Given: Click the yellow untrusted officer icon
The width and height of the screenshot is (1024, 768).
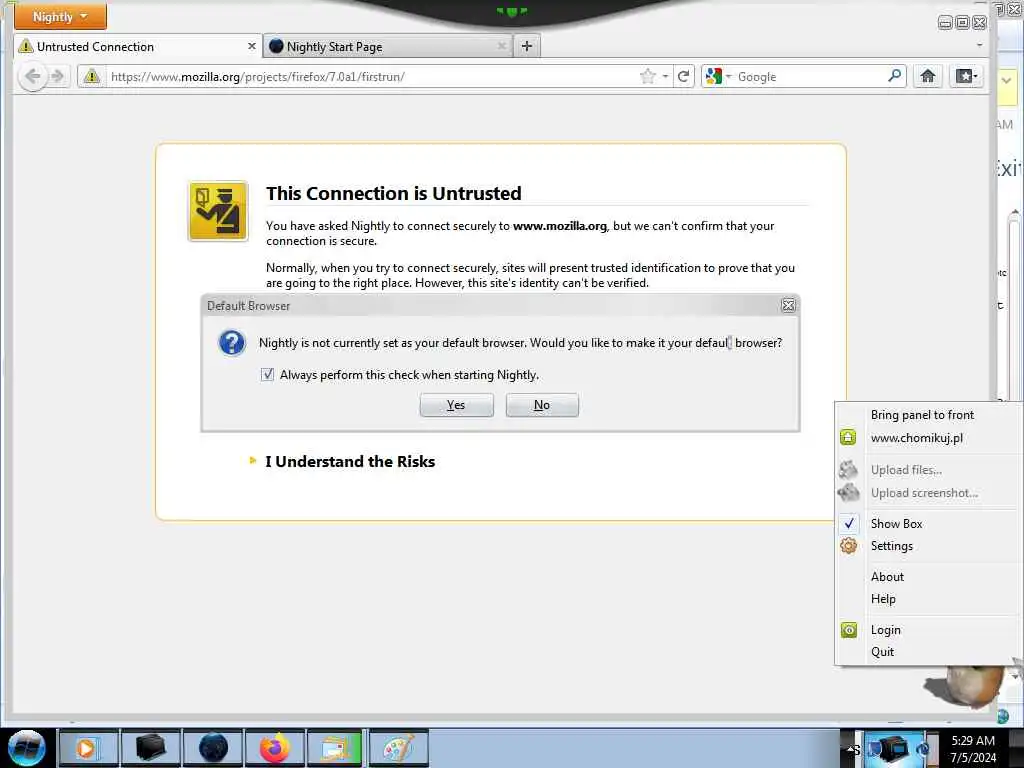Looking at the screenshot, I should [x=218, y=211].
